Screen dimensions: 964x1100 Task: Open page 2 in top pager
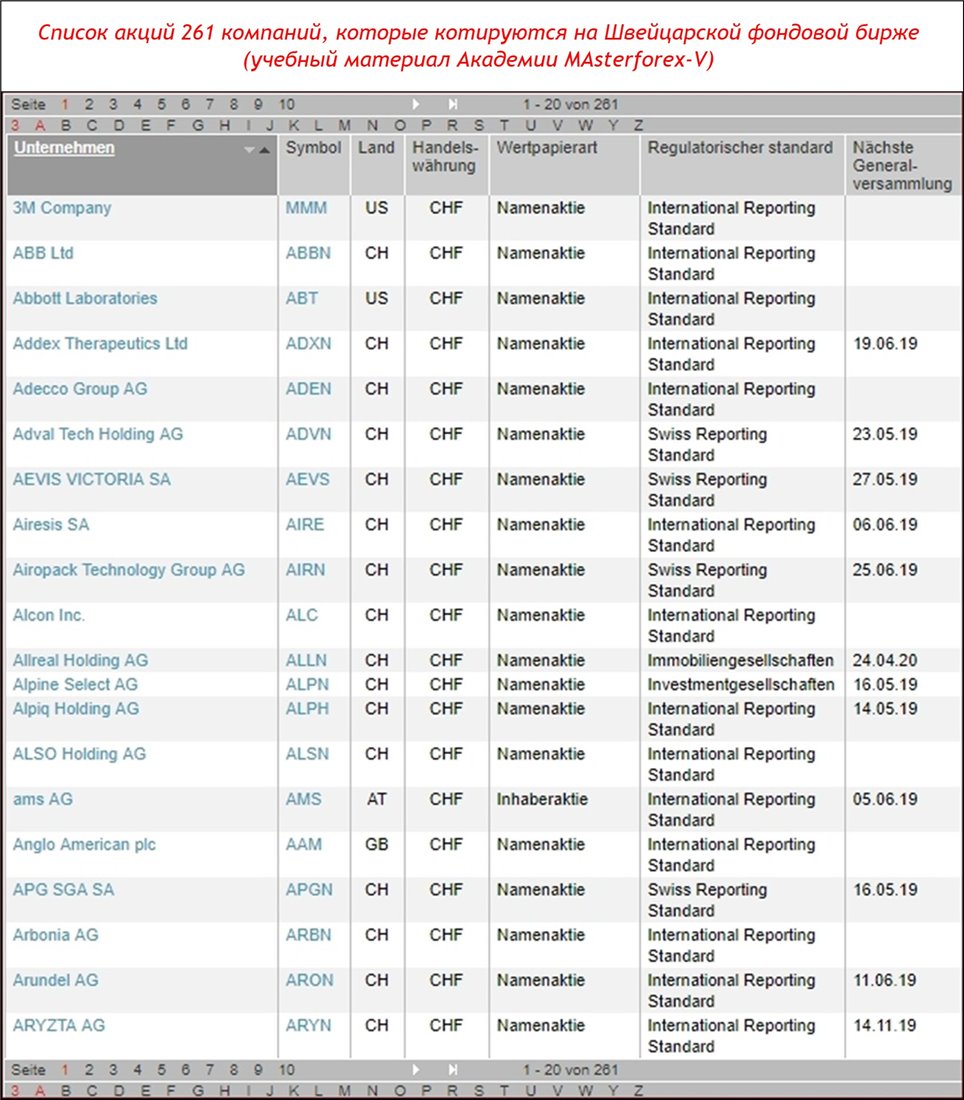click(x=89, y=105)
